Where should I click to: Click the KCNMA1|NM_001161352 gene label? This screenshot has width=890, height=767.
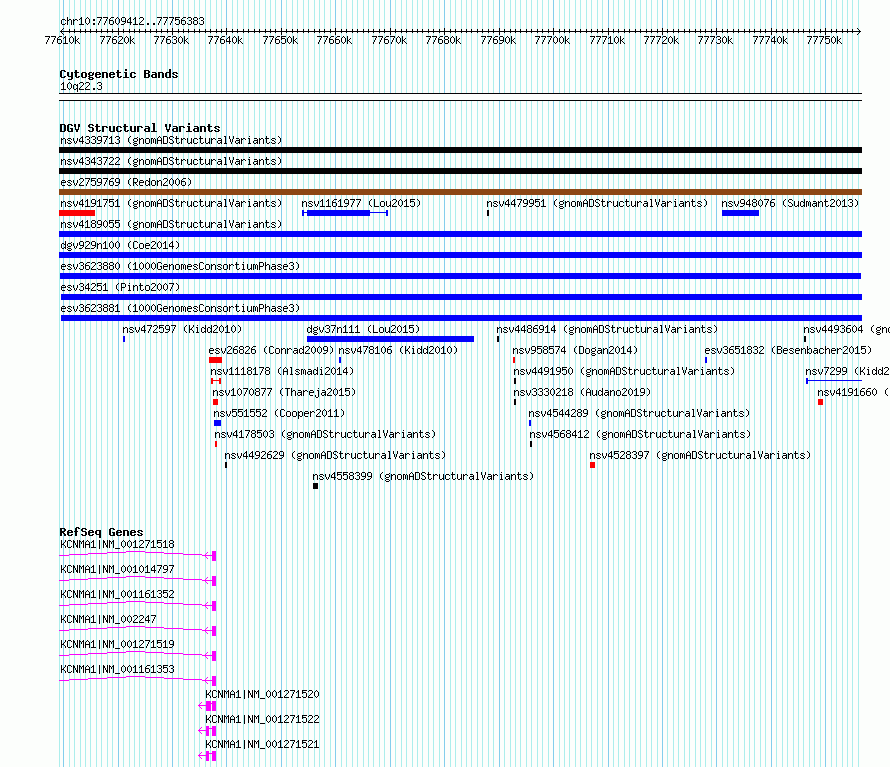[x=117, y=594]
